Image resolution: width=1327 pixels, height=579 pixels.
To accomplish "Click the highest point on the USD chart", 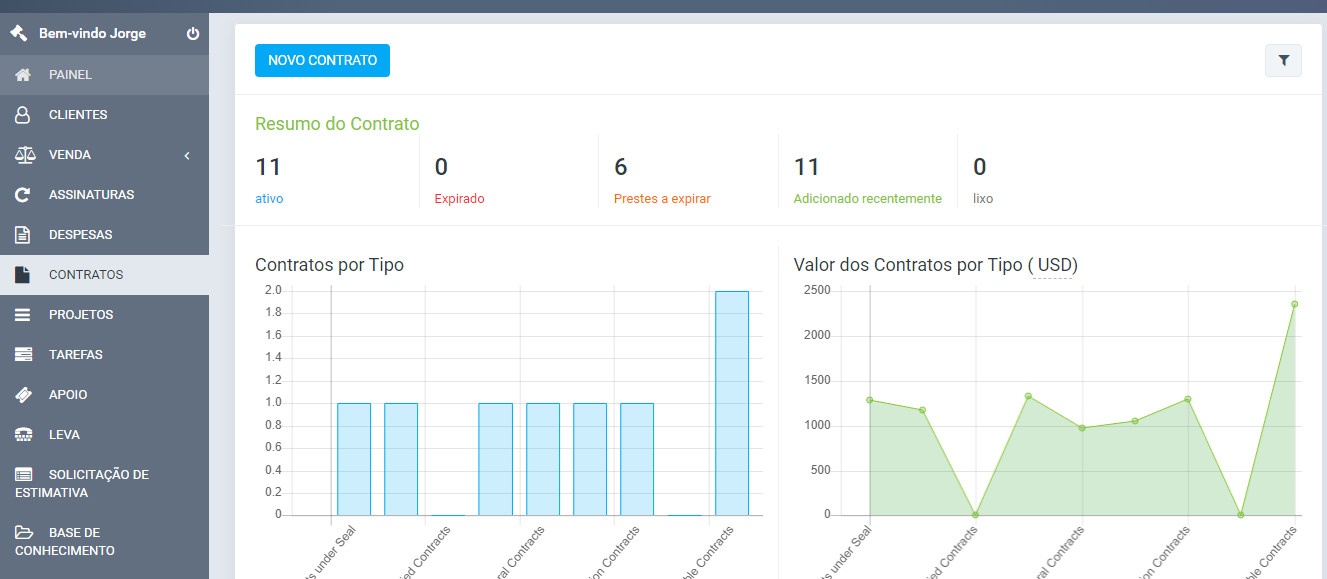I will [x=1296, y=302].
